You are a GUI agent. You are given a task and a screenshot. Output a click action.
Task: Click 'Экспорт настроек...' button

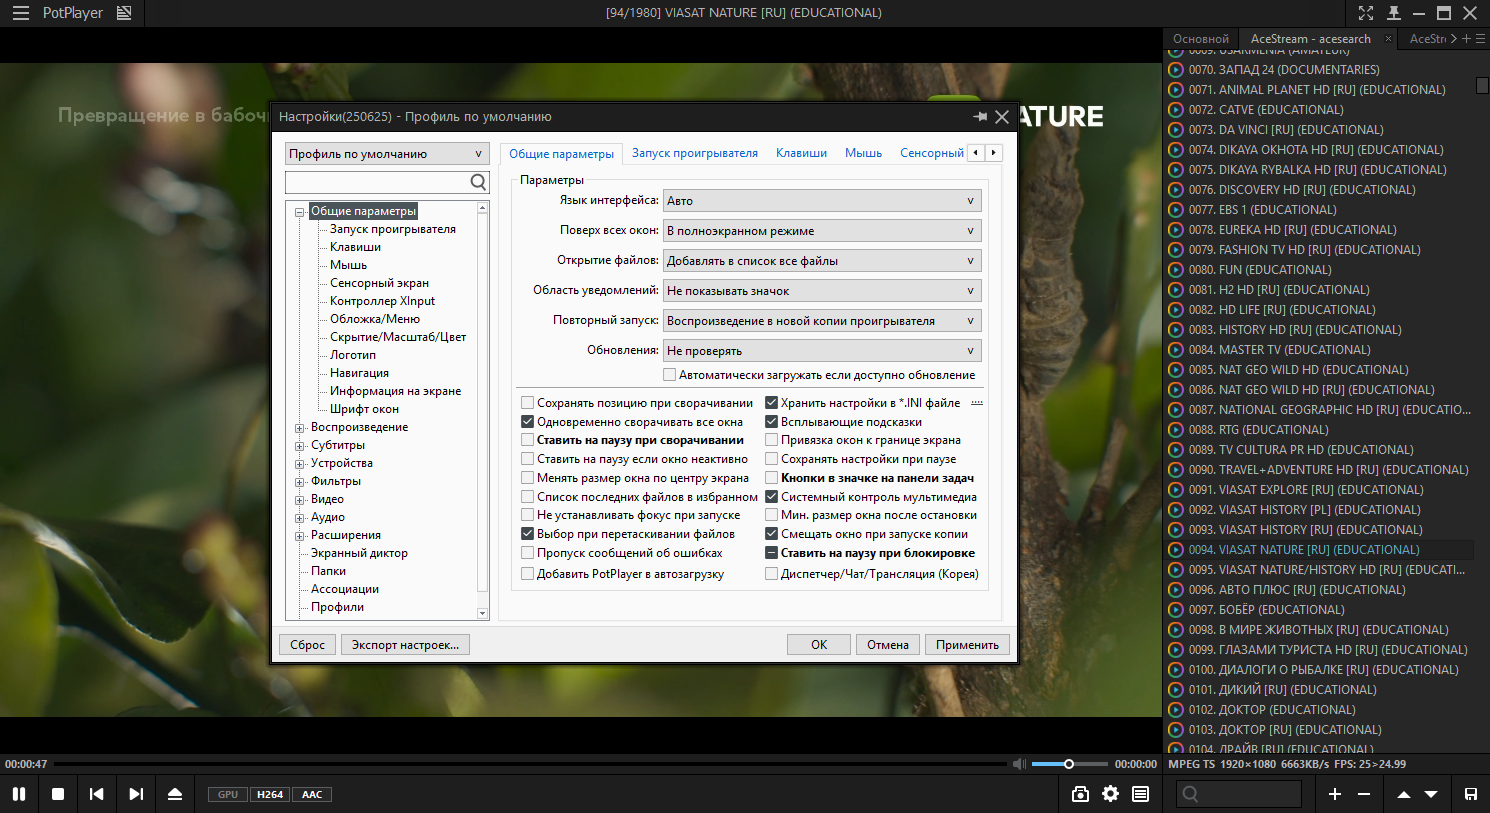pos(405,645)
